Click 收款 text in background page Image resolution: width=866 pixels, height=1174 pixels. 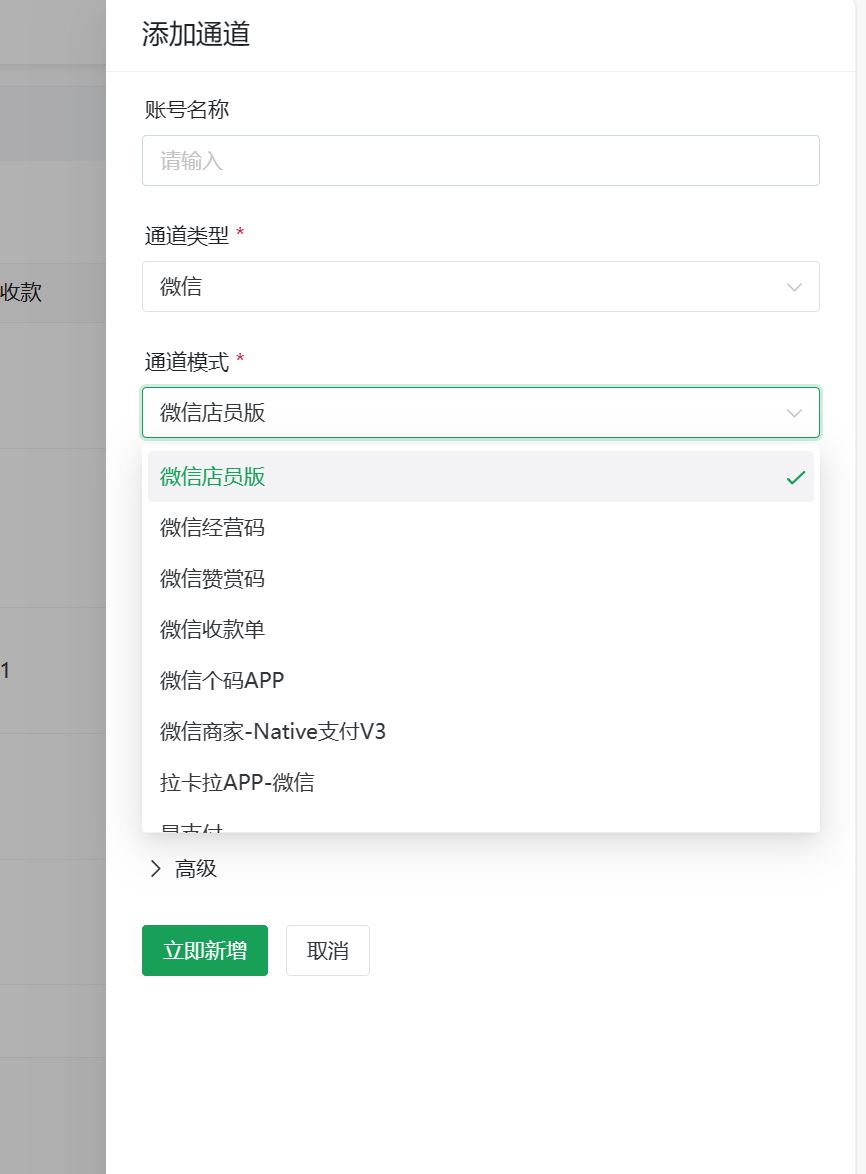click(21, 292)
